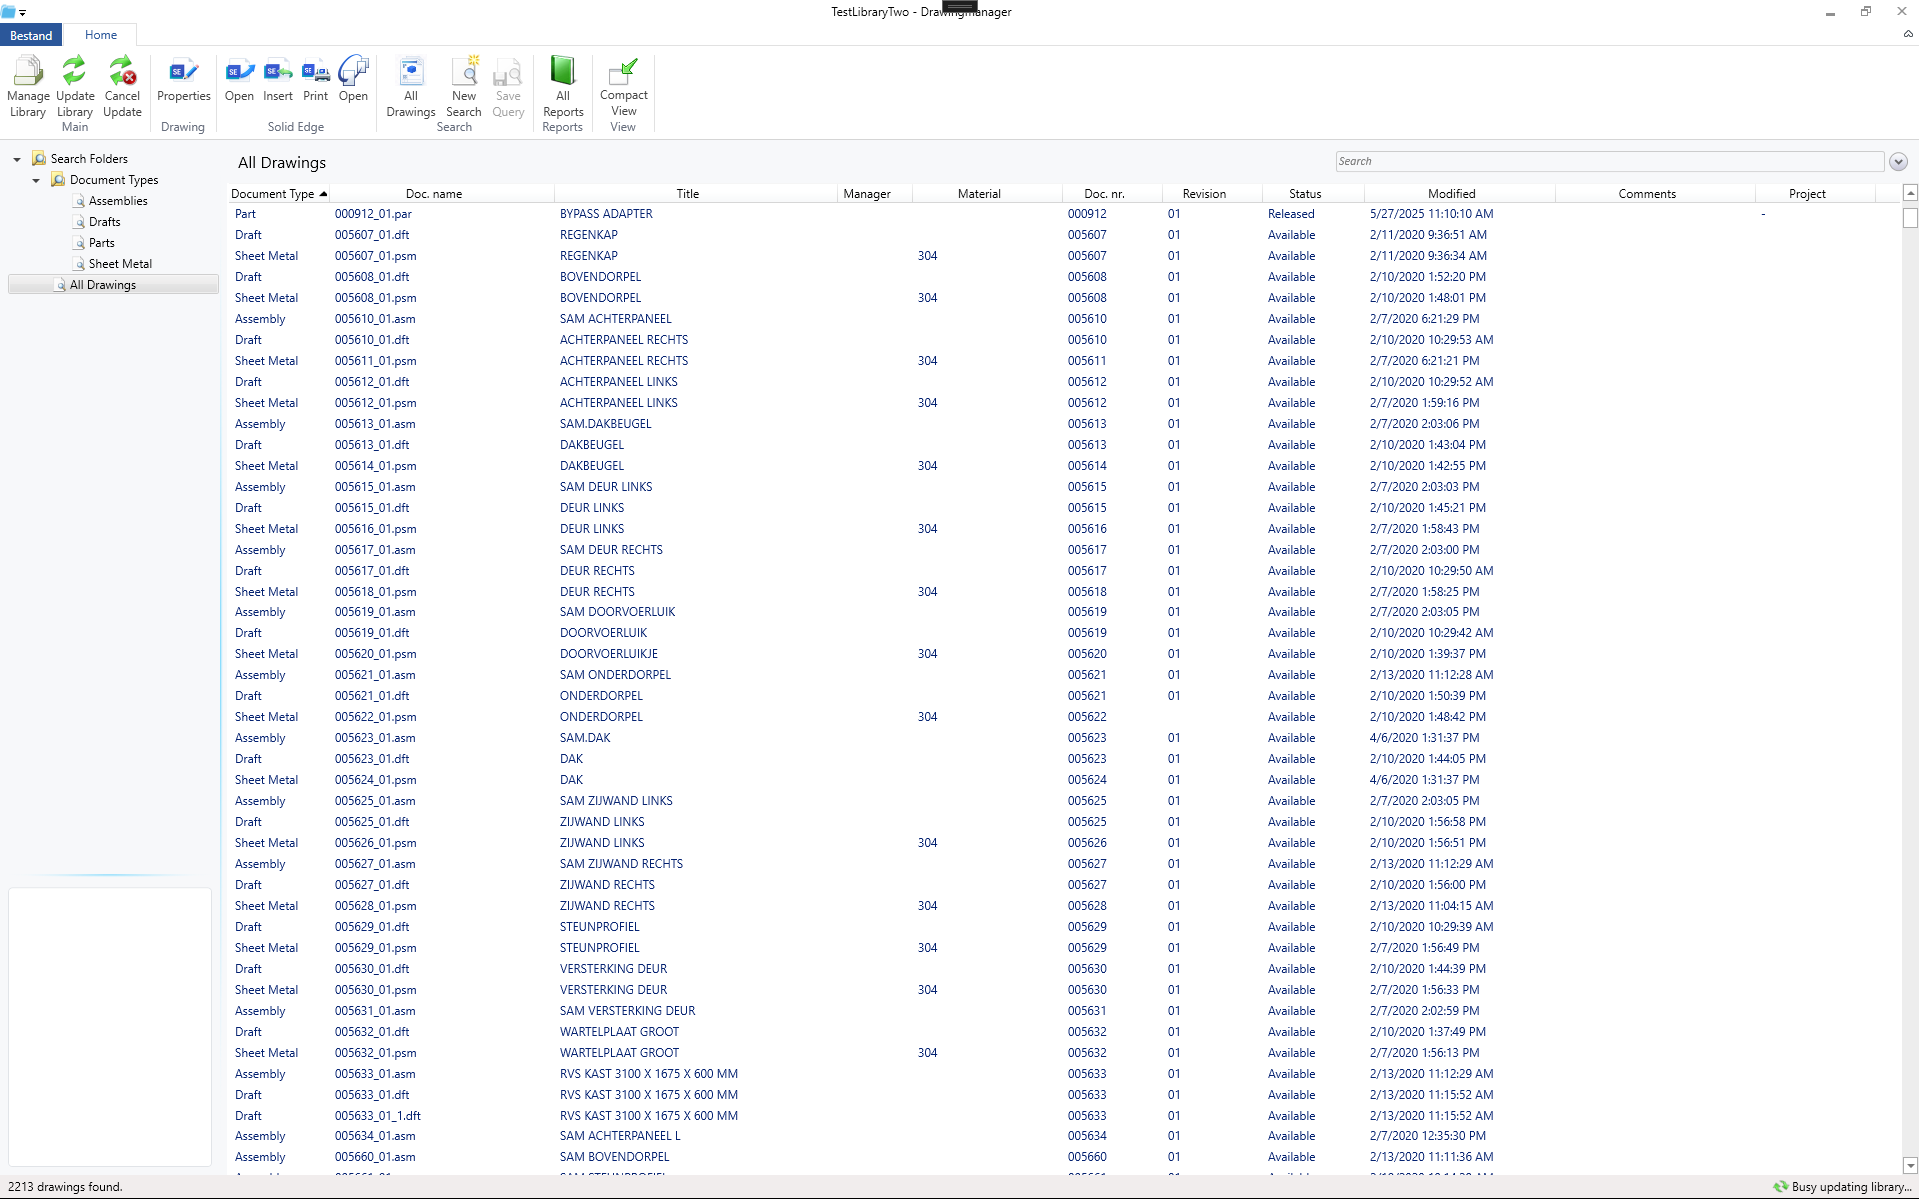Open drawing Properties

click(x=183, y=85)
